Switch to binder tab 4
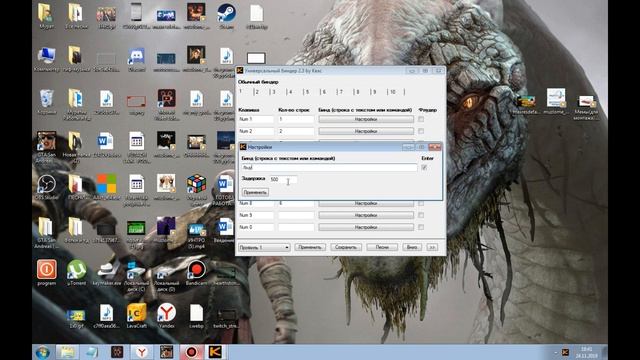This screenshot has height=360, width=640. pos(290,92)
